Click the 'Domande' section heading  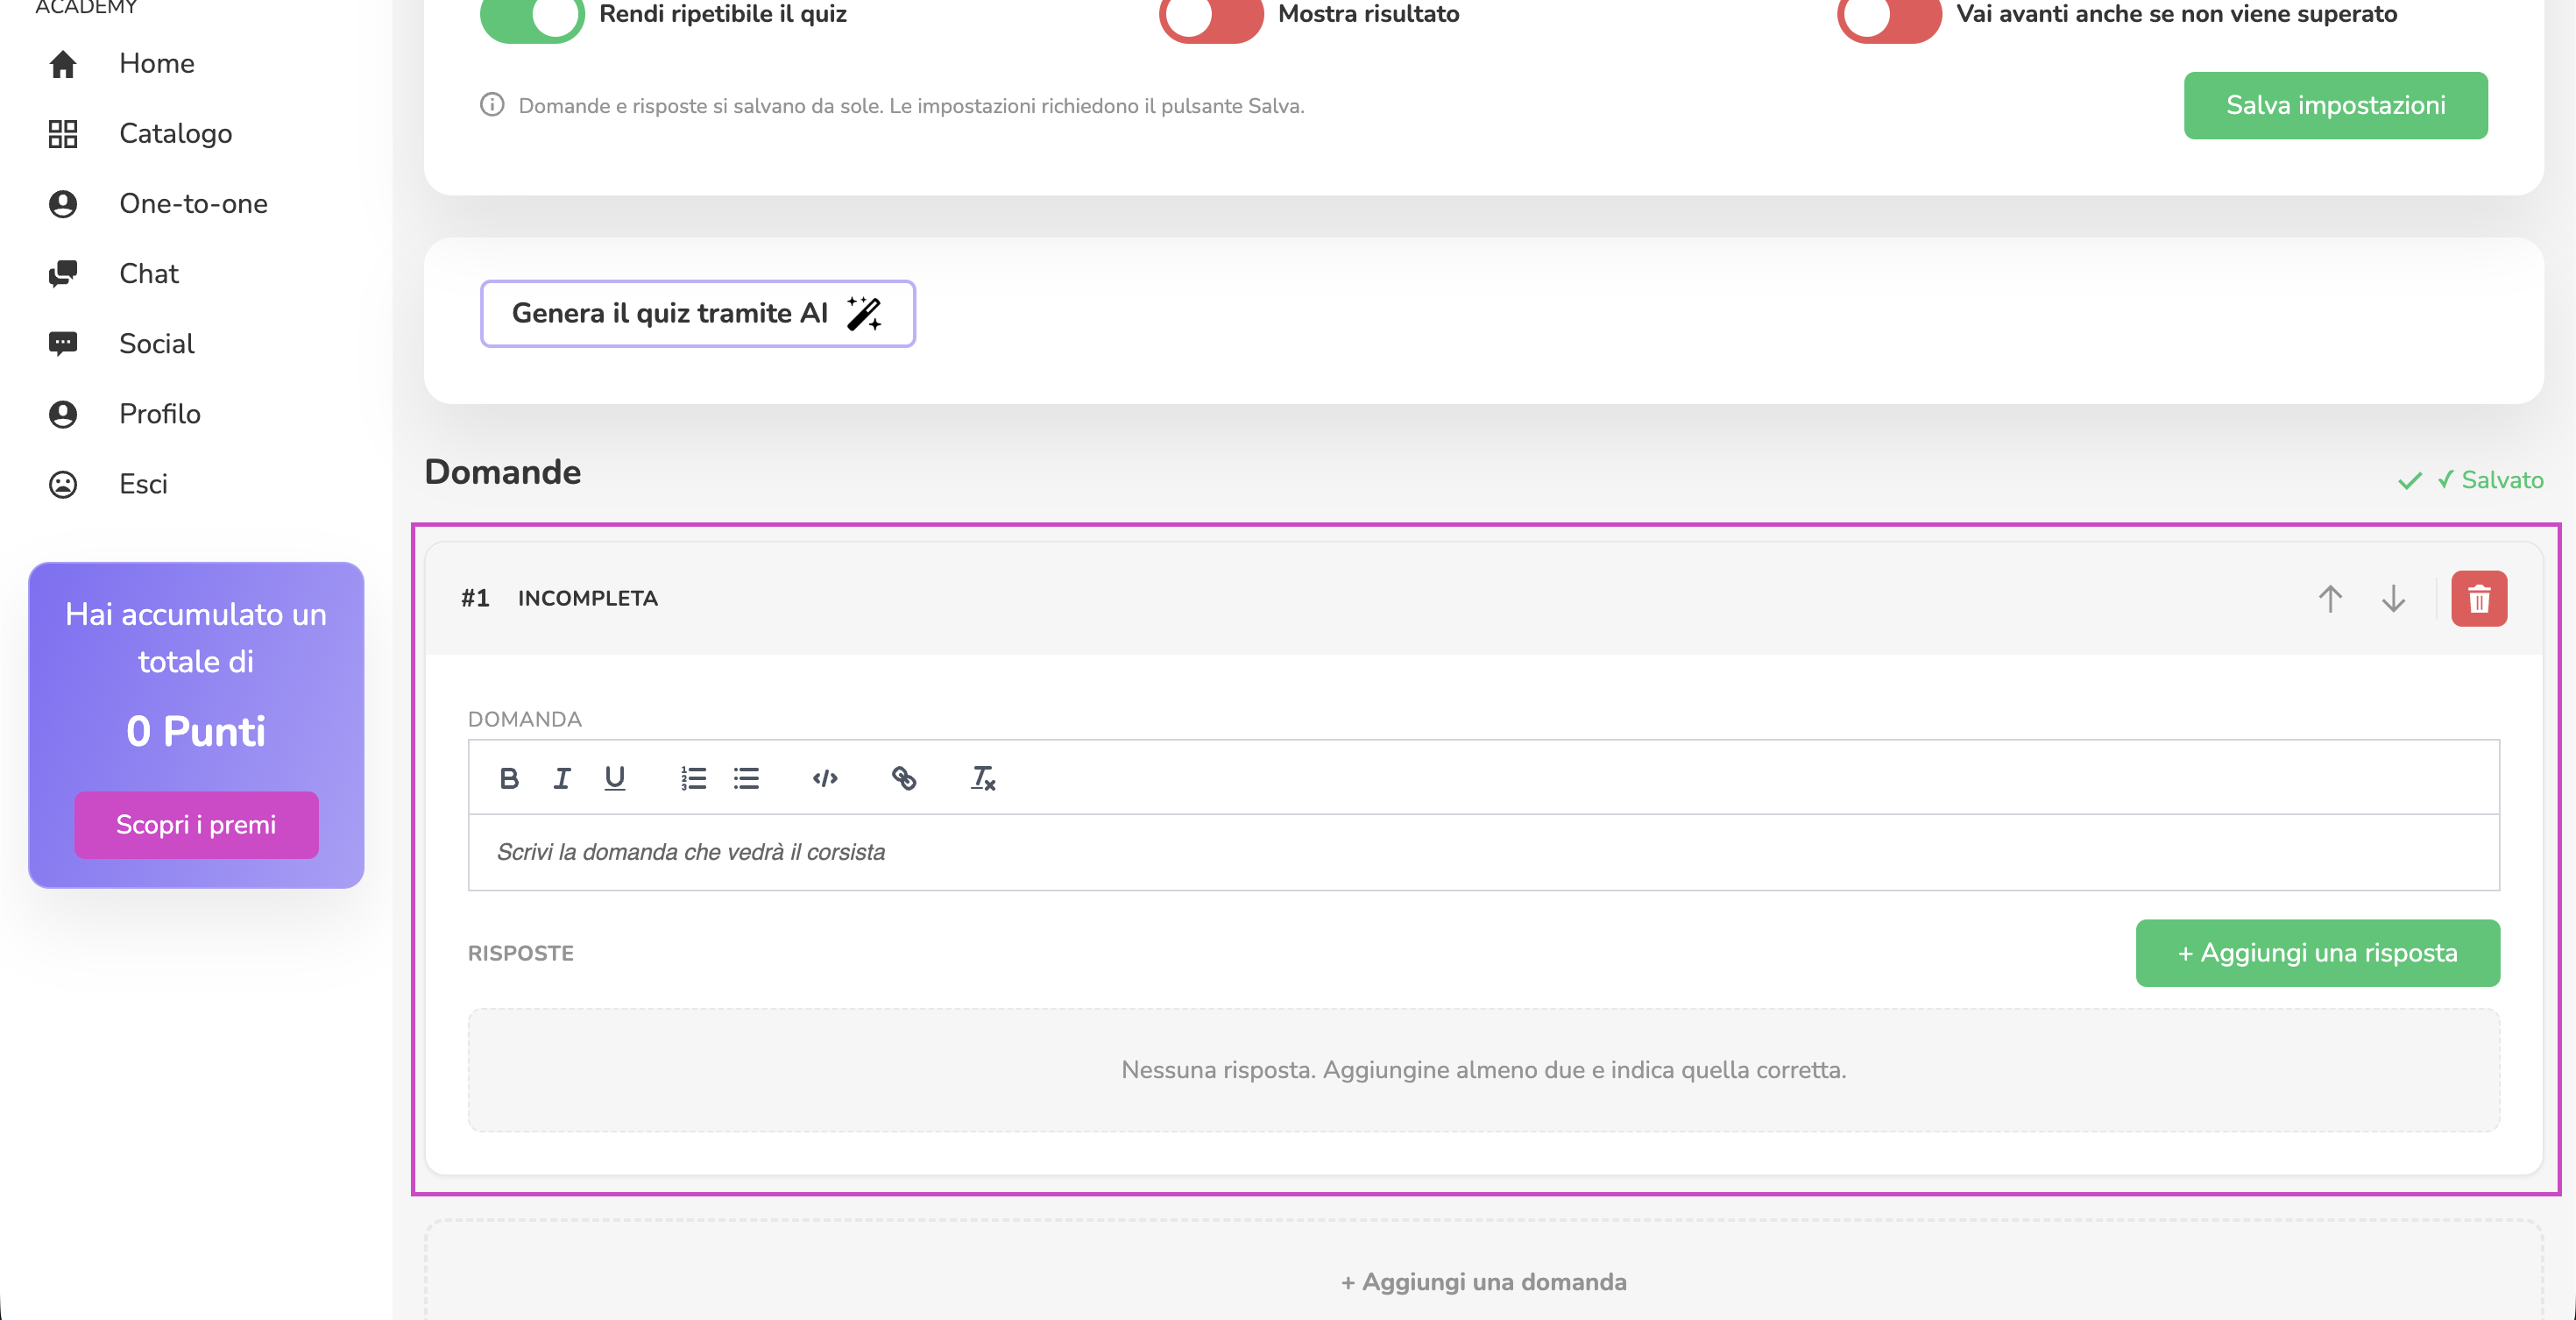coord(502,472)
